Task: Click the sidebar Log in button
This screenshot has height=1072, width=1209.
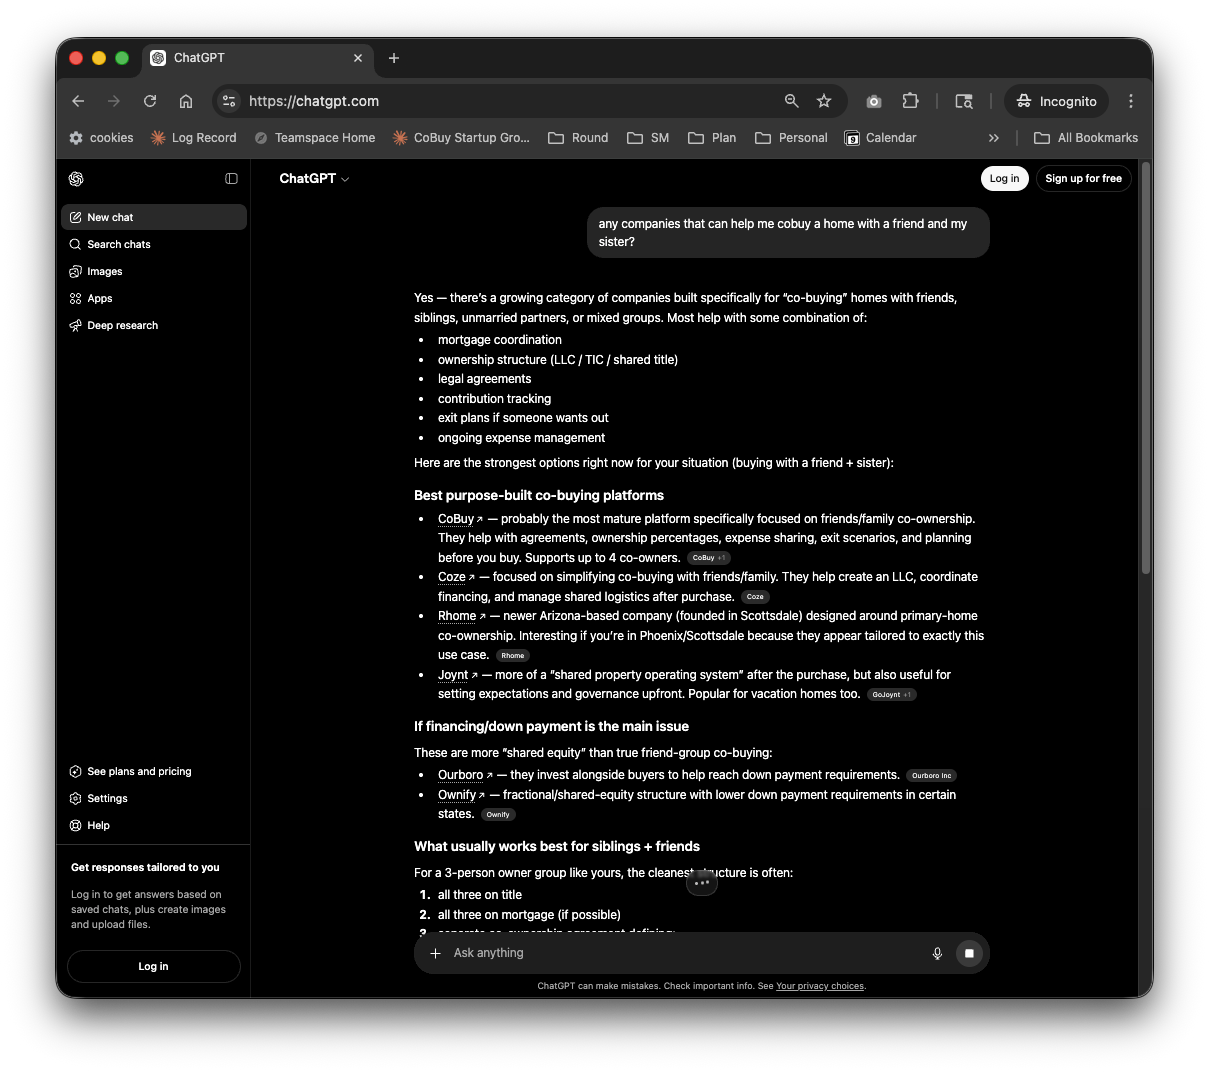Action: (153, 966)
